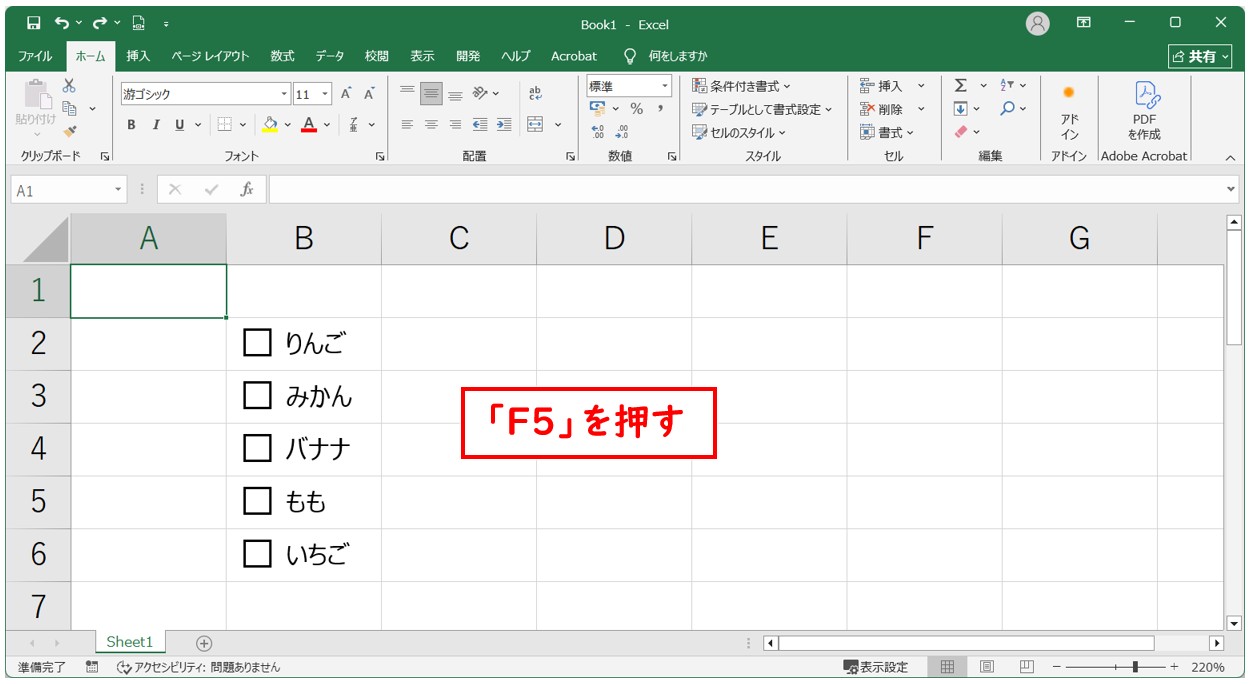Apply Percent Style format

pos(636,109)
